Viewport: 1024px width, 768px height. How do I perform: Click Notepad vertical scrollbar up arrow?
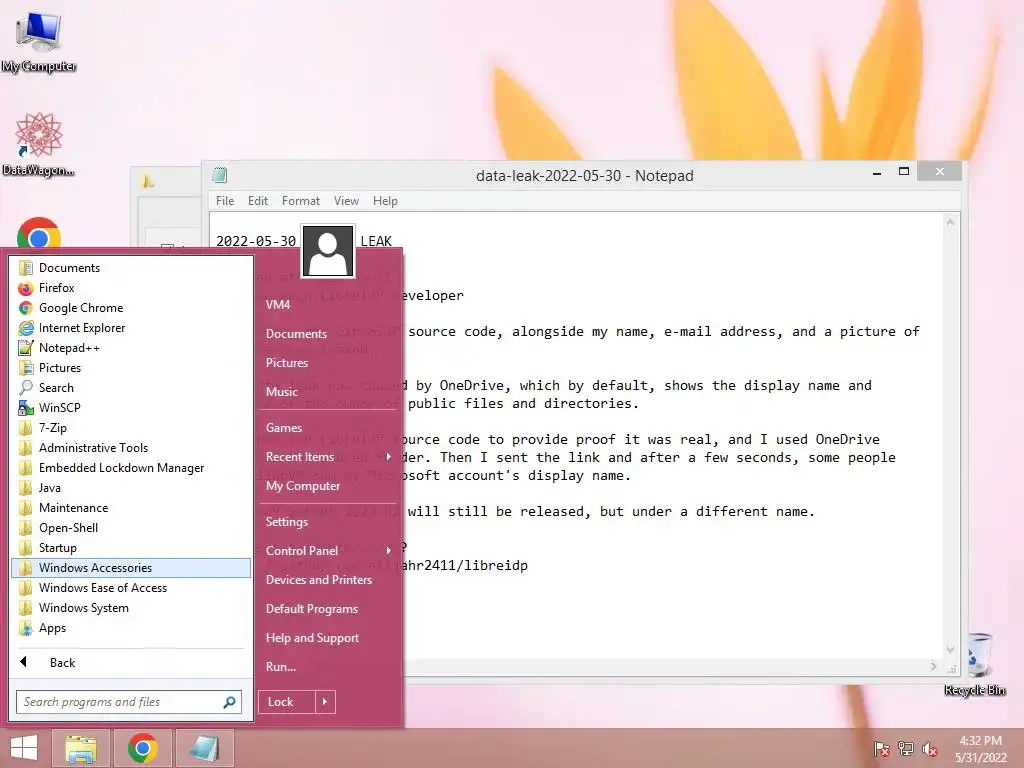pyautogui.click(x=951, y=223)
